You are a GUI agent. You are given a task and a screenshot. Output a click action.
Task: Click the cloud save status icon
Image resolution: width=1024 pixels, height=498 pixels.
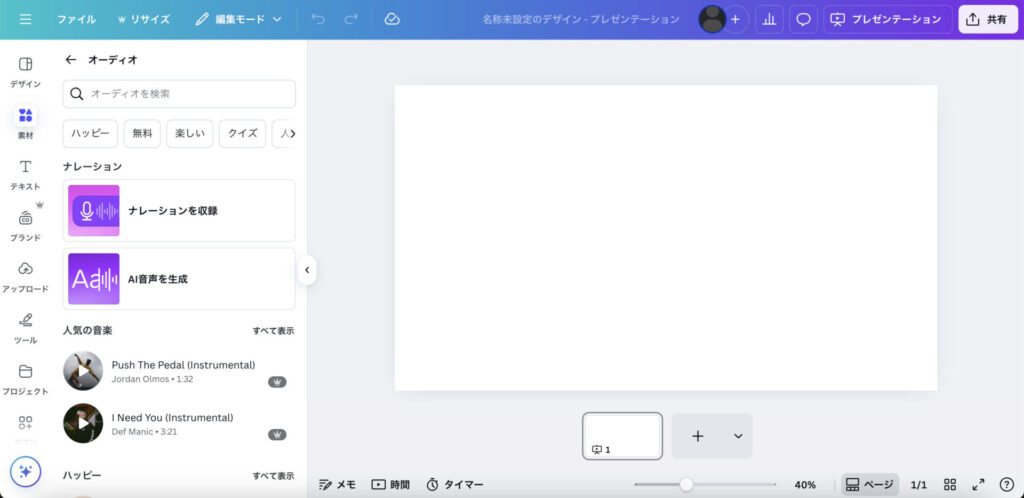click(x=392, y=19)
